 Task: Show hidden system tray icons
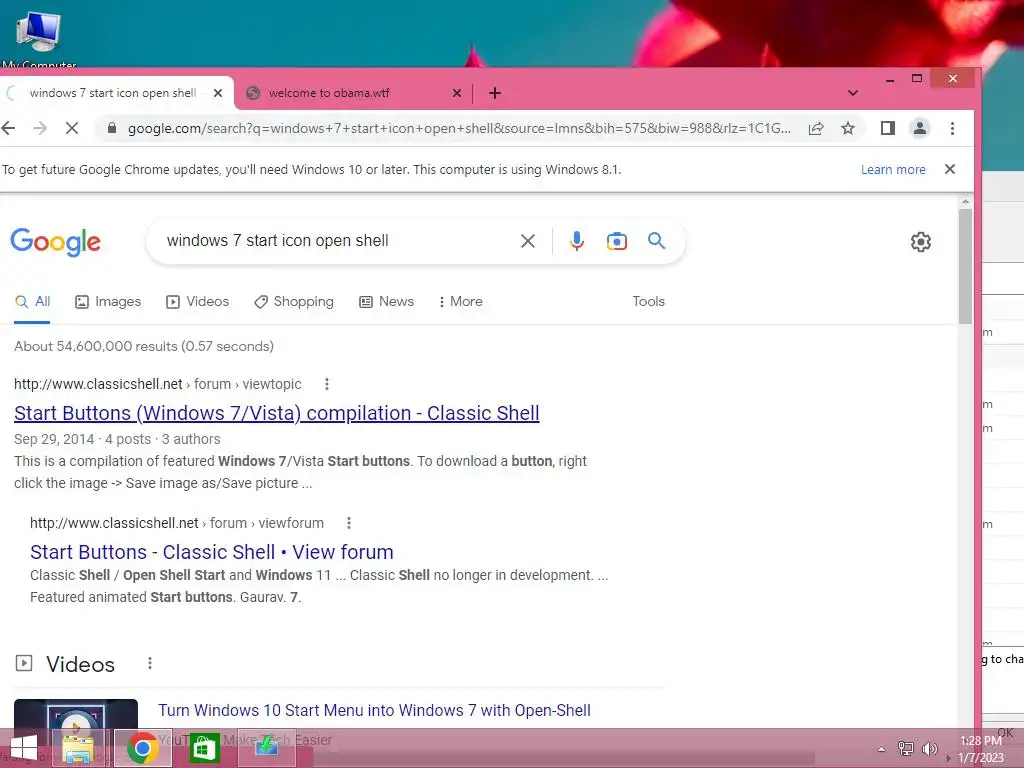coord(881,749)
